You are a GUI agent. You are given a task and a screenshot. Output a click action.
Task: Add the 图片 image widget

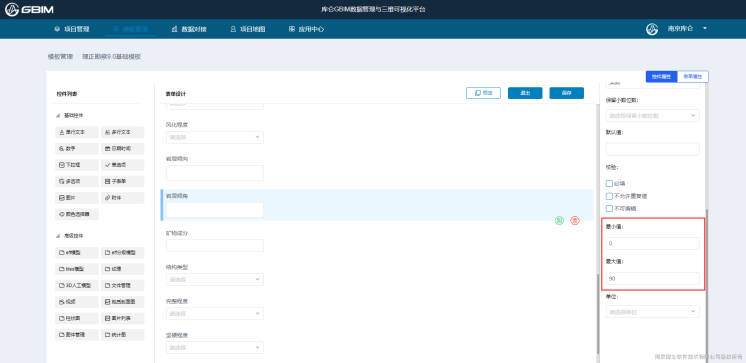tap(77, 198)
